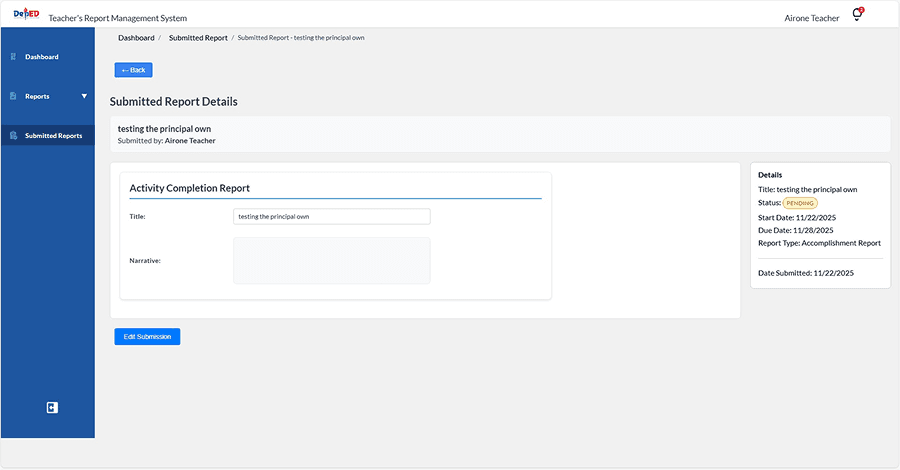Viewport: 900px width, 470px height.
Task: Open the Airone Teacher user menu
Action: pos(813,18)
